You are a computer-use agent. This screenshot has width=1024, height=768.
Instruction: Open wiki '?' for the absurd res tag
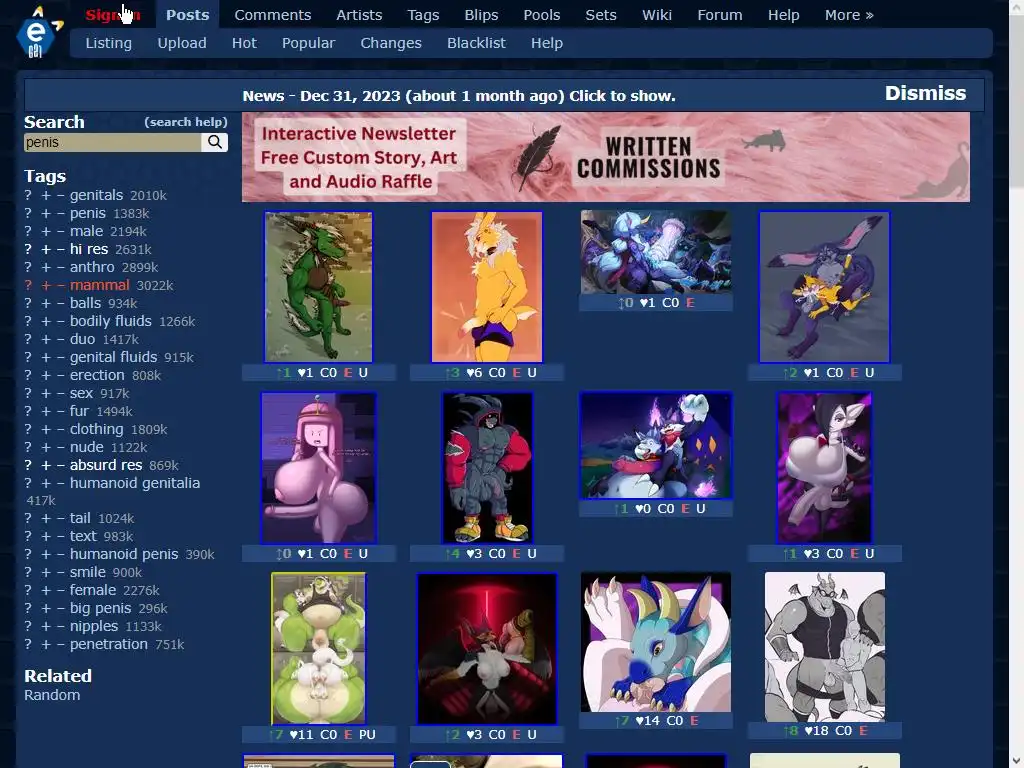[x=28, y=465]
